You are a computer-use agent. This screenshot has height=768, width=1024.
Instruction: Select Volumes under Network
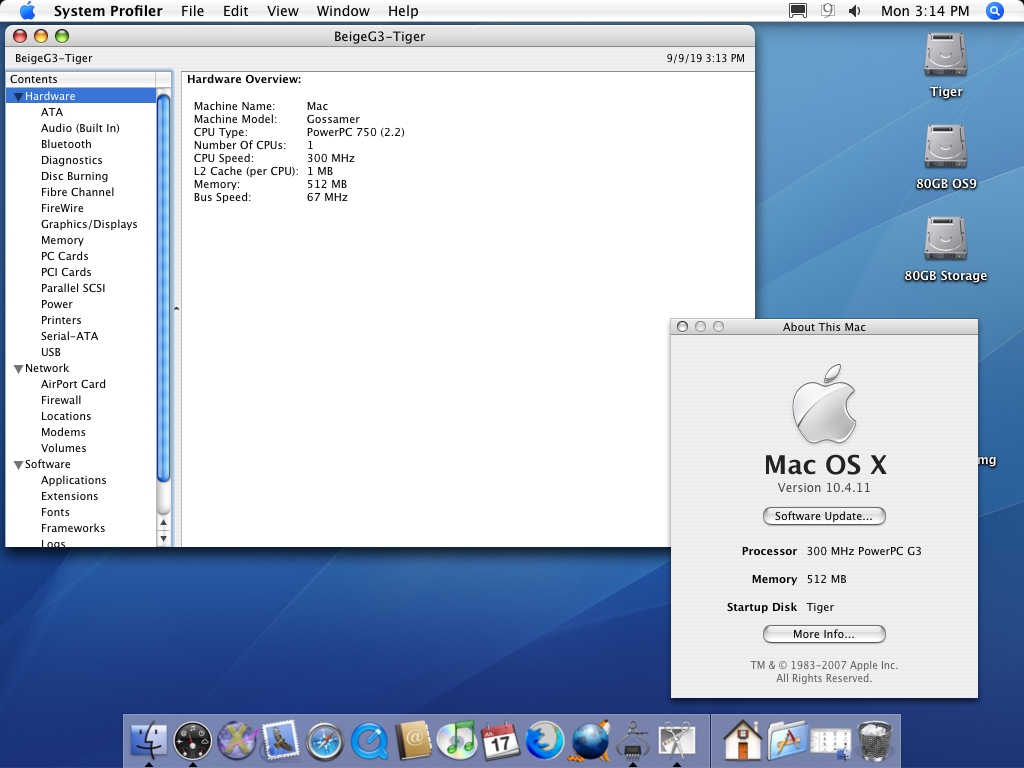pyautogui.click(x=63, y=448)
